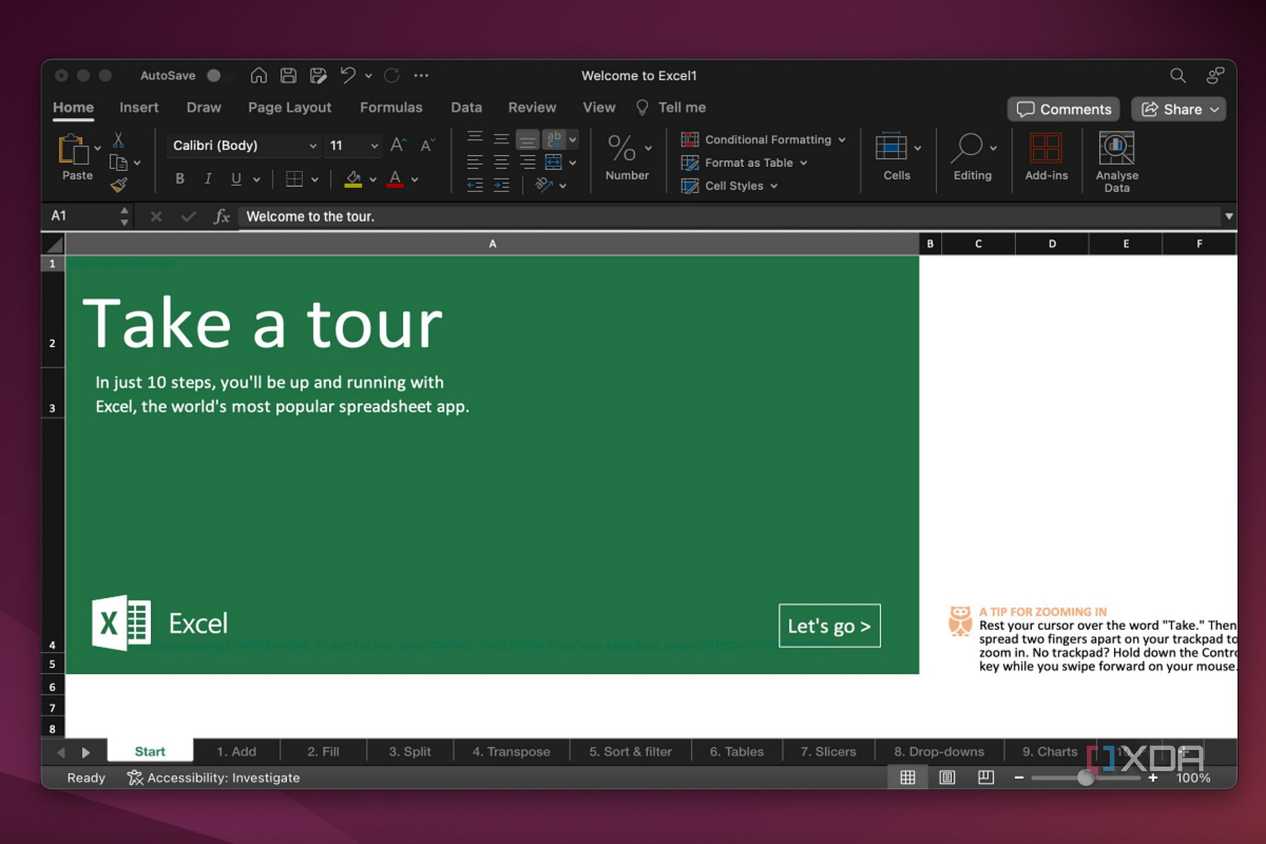Click the zoom slider handle
The width and height of the screenshot is (1266, 844).
coord(1085,777)
